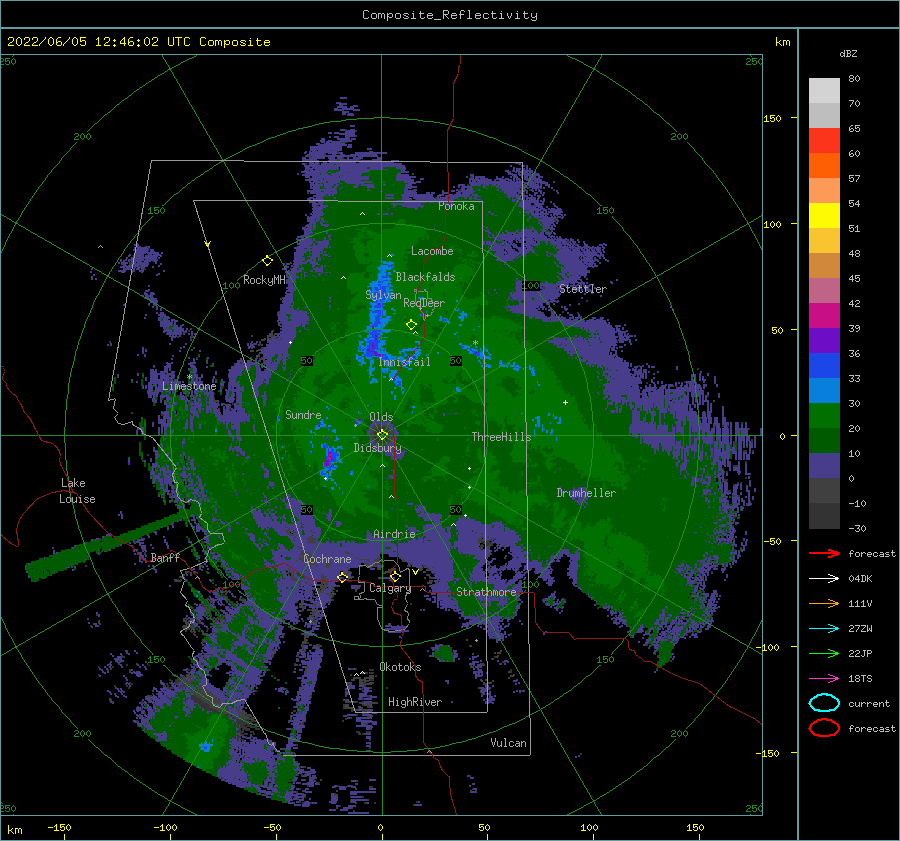Click the Didsbury town label
Image resolution: width=900 pixels, height=841 pixels.
pyautogui.click(x=378, y=448)
